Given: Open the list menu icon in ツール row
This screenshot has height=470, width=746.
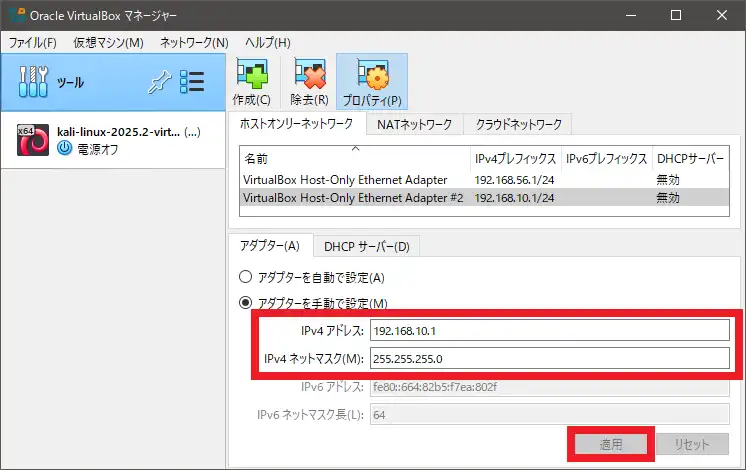Looking at the screenshot, I should 192,82.
